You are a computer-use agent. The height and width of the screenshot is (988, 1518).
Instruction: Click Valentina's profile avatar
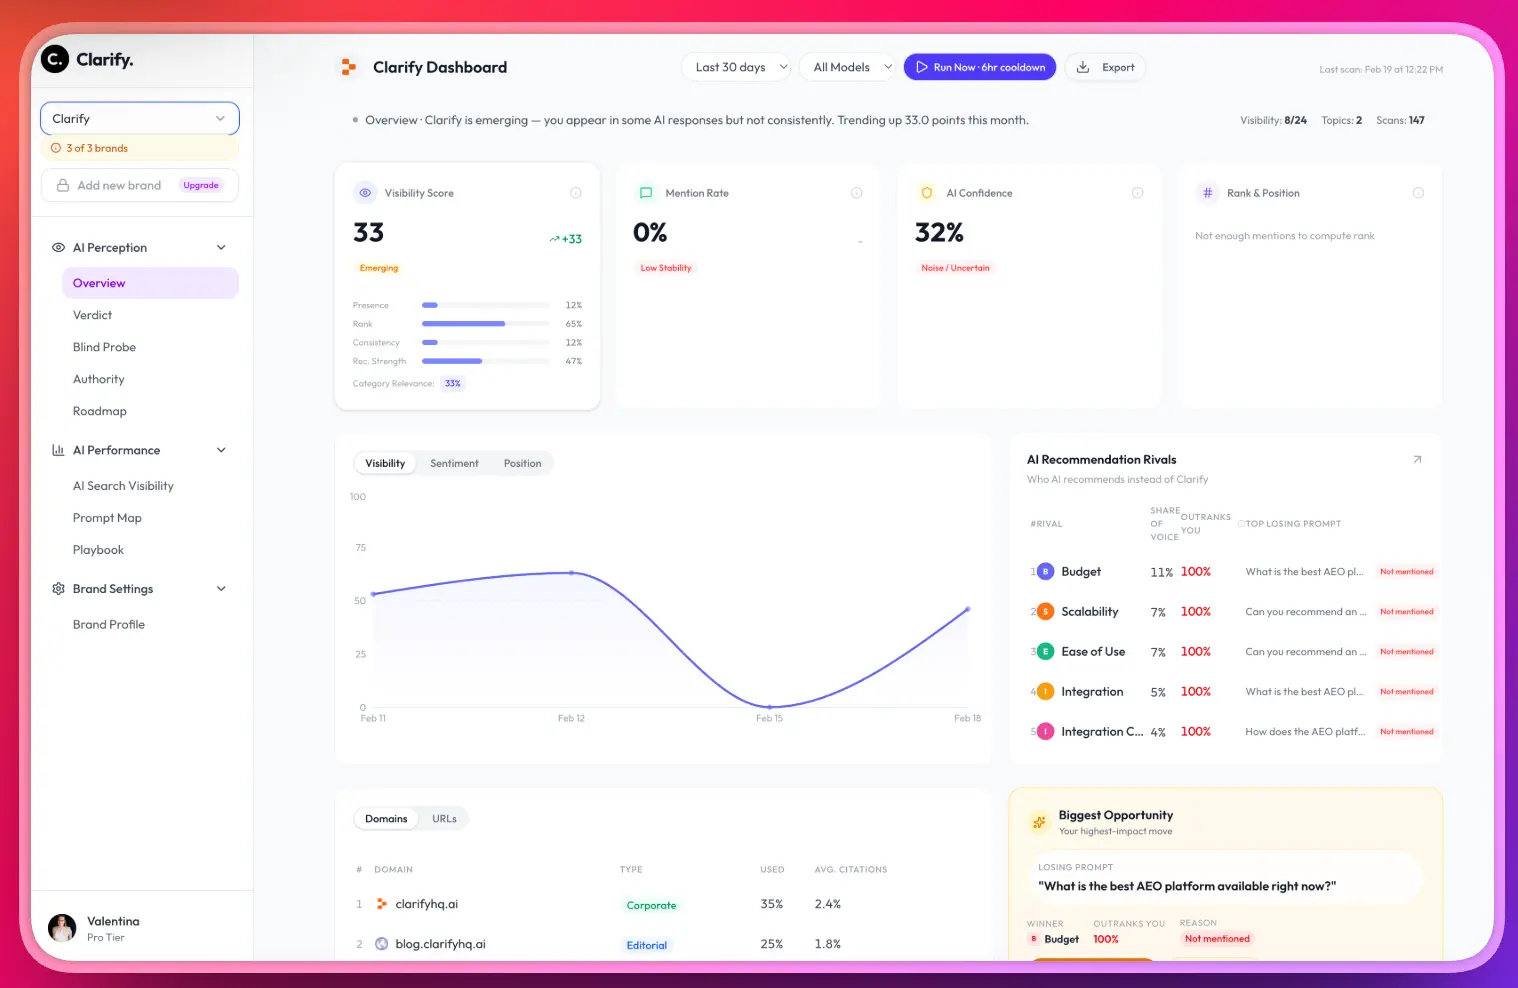(62, 928)
